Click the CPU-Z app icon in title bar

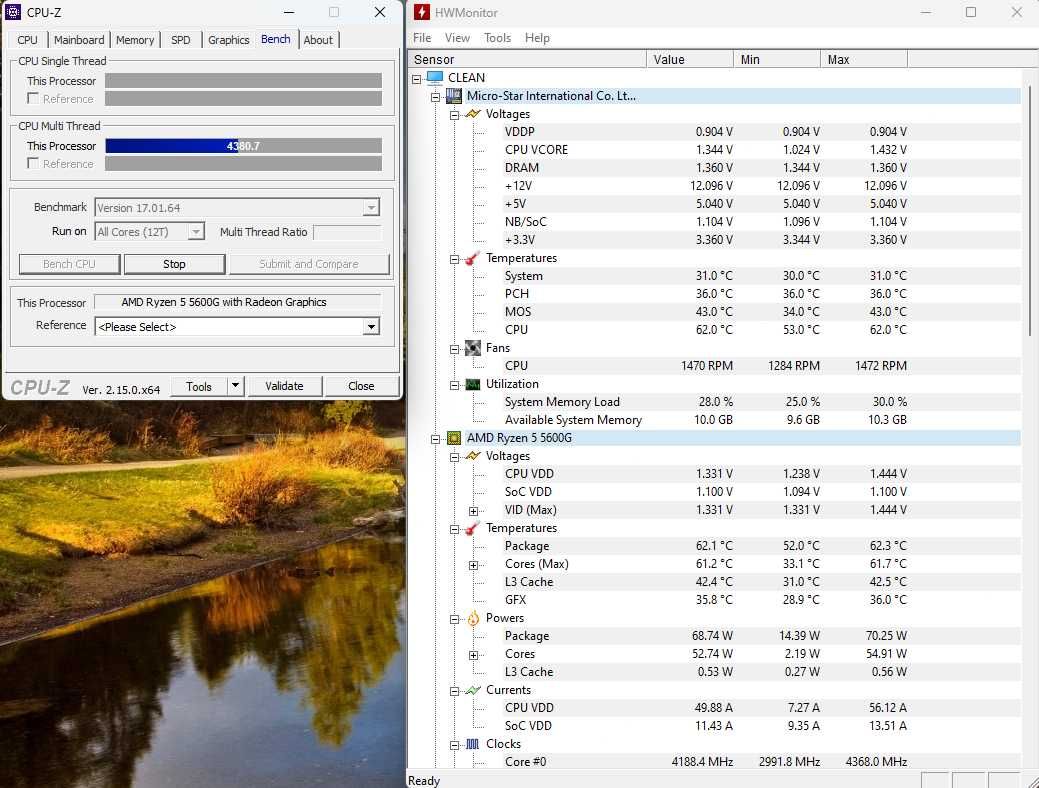13,12
